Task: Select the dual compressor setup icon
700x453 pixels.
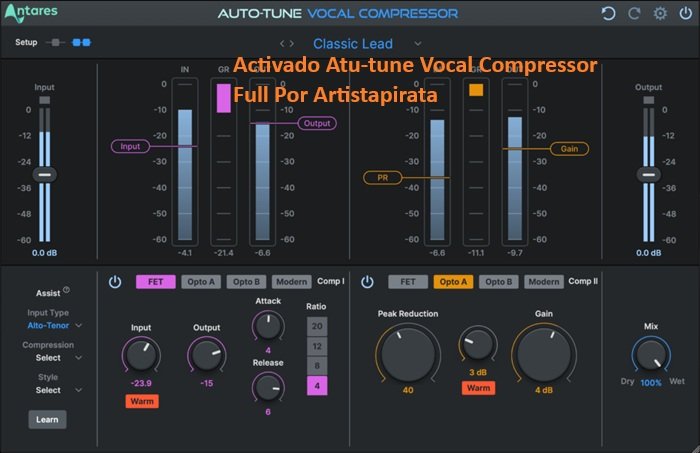Action: point(82,42)
